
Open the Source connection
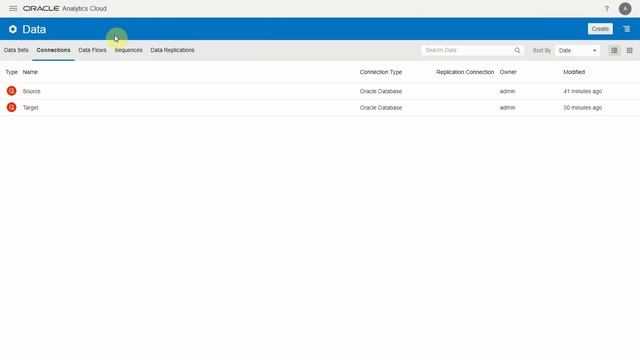[x=31, y=91]
